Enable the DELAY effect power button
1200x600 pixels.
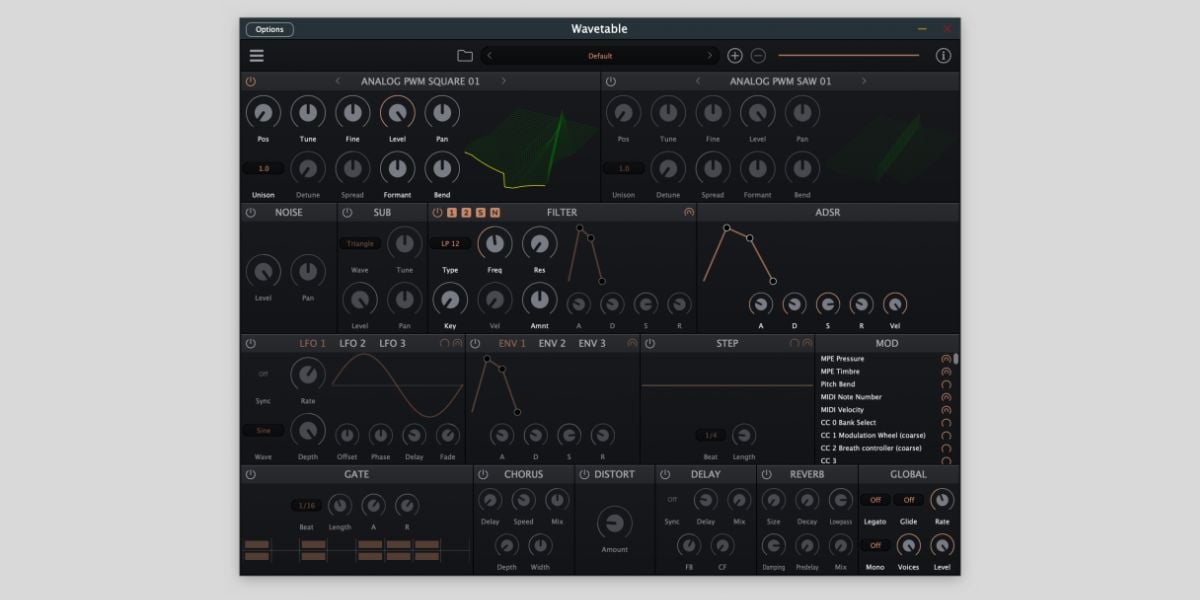click(665, 474)
